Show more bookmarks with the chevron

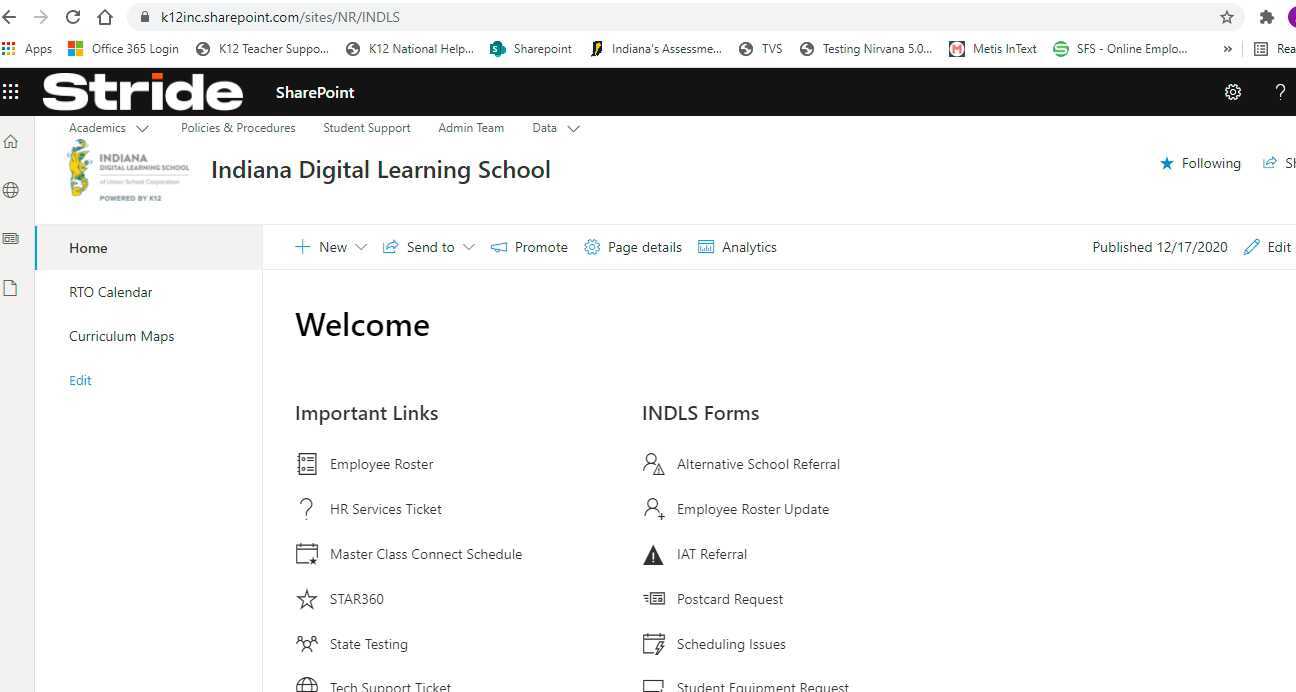tap(1228, 48)
